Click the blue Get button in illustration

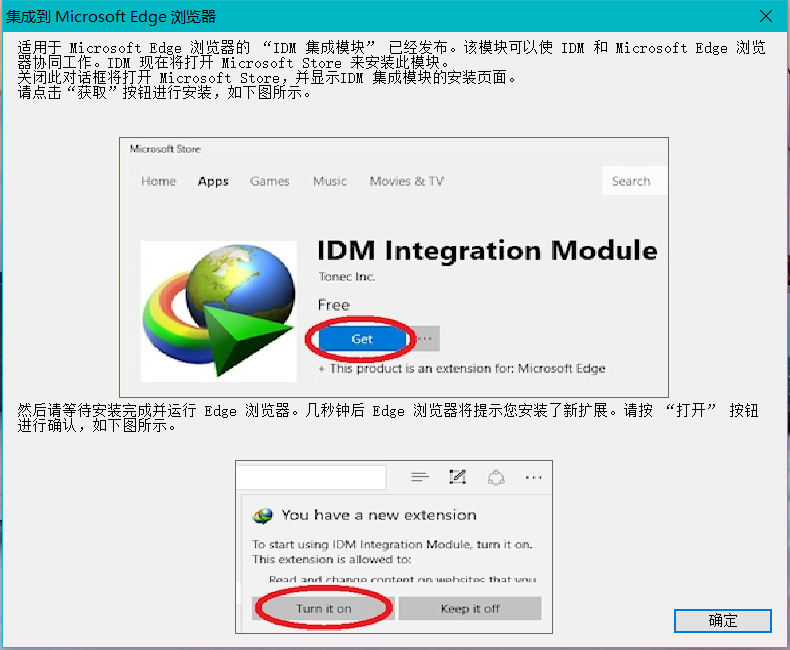[362, 339]
